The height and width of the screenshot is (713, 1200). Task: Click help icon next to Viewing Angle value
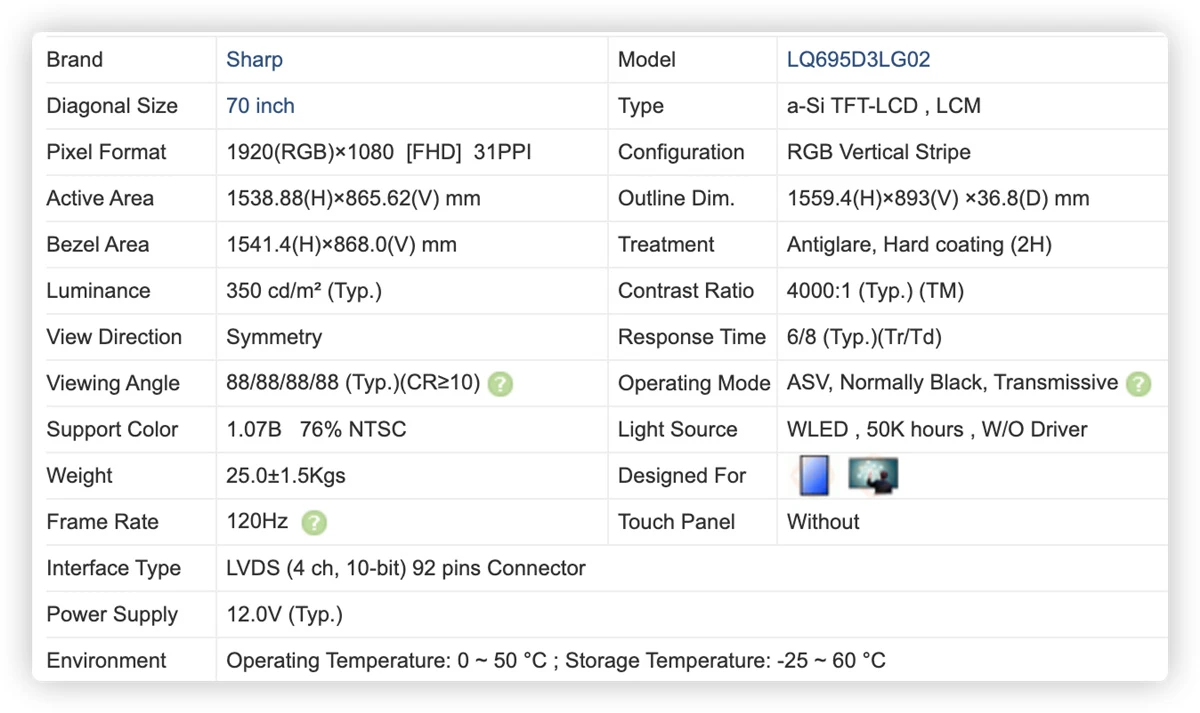[x=500, y=384]
